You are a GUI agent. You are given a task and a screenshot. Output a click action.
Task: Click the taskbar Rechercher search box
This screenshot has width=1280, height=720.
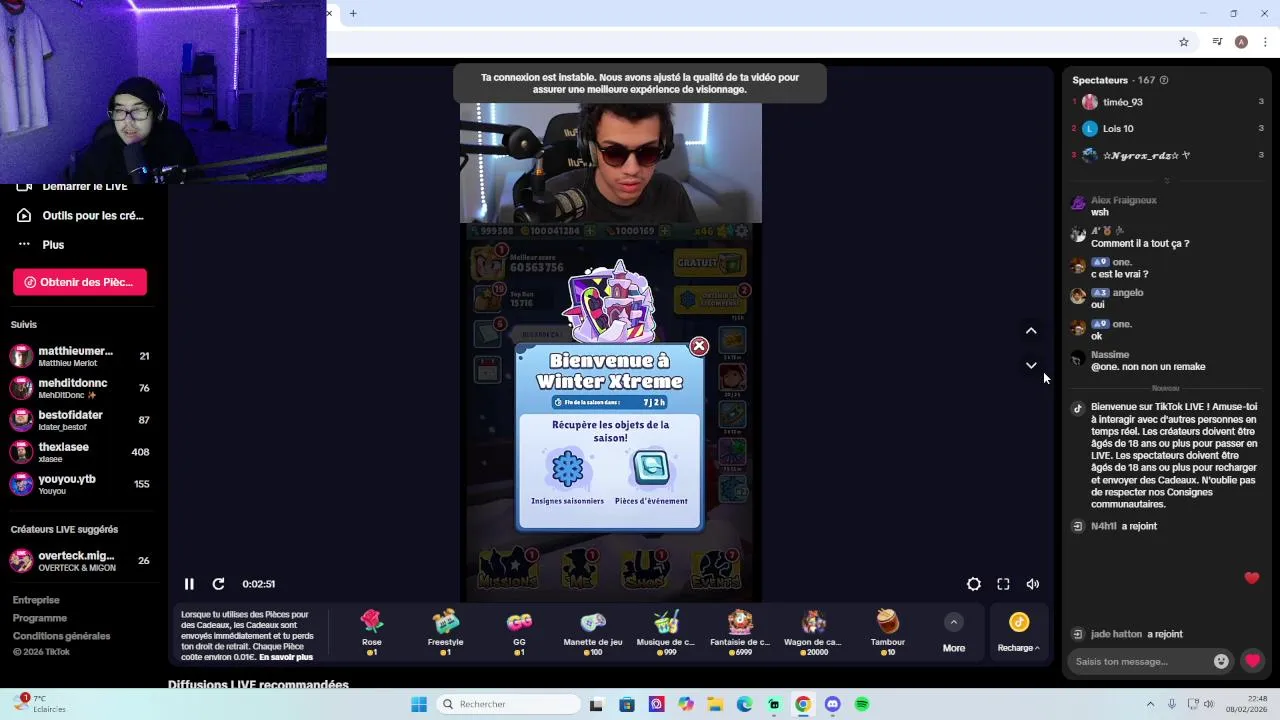click(507, 704)
